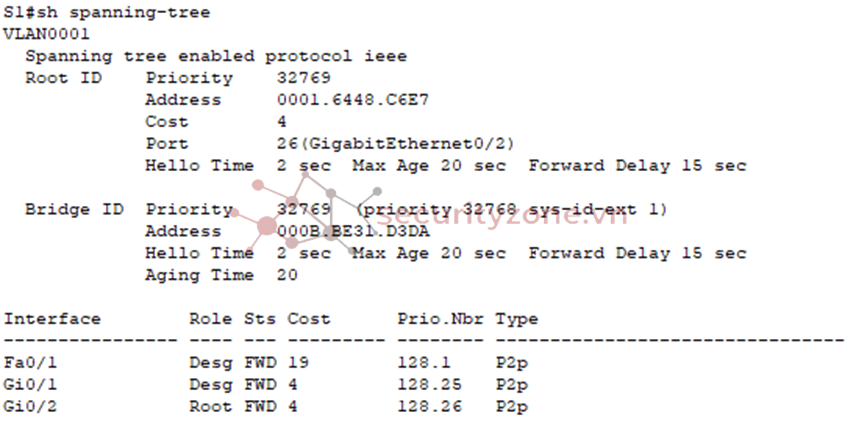Click the port text 26(GigabitEthernet0/2)
The image size is (856, 424).
point(396,144)
